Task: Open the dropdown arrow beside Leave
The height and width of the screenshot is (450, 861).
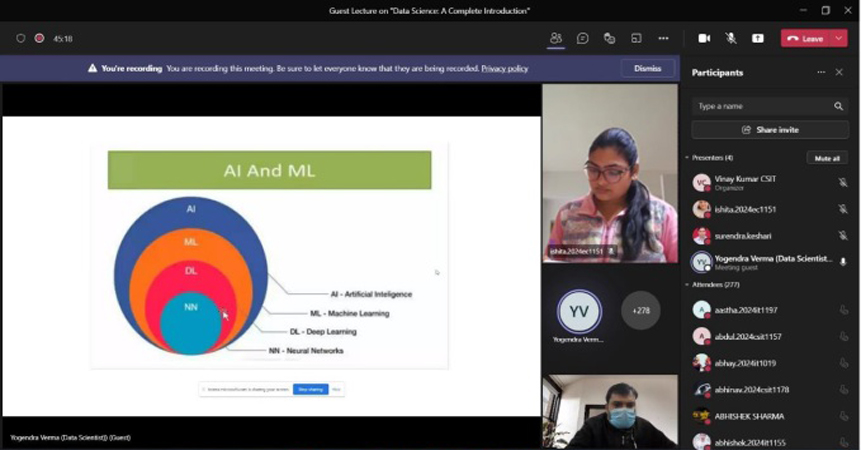Action: [838, 38]
